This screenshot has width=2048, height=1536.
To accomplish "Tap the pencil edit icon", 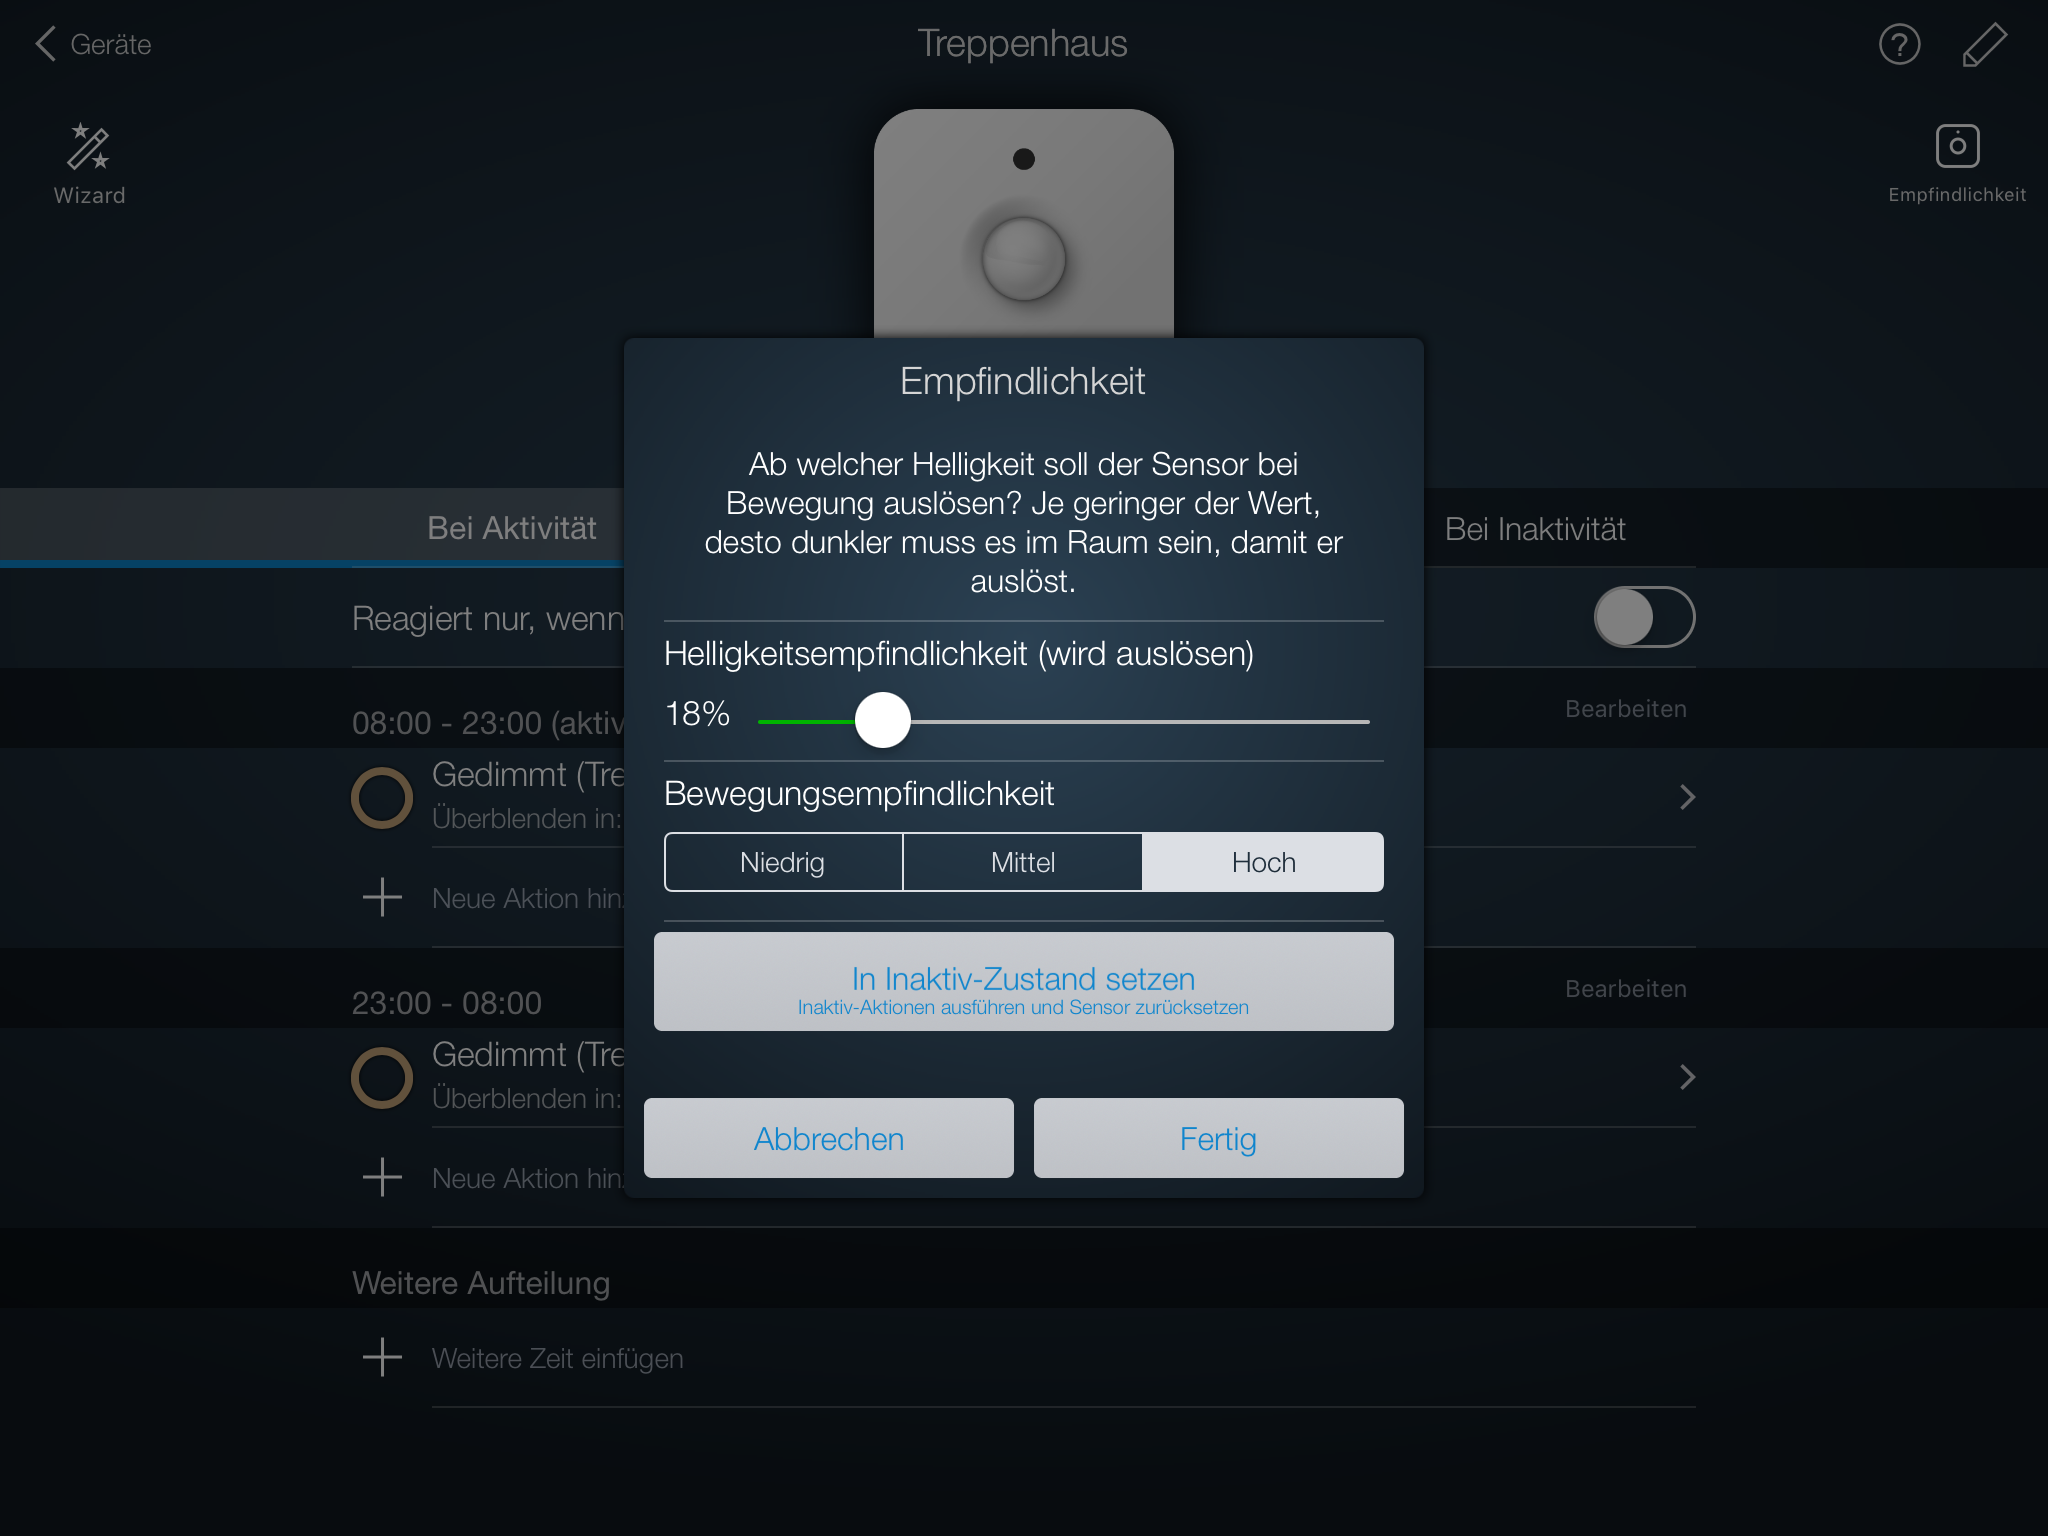I will (1984, 45).
